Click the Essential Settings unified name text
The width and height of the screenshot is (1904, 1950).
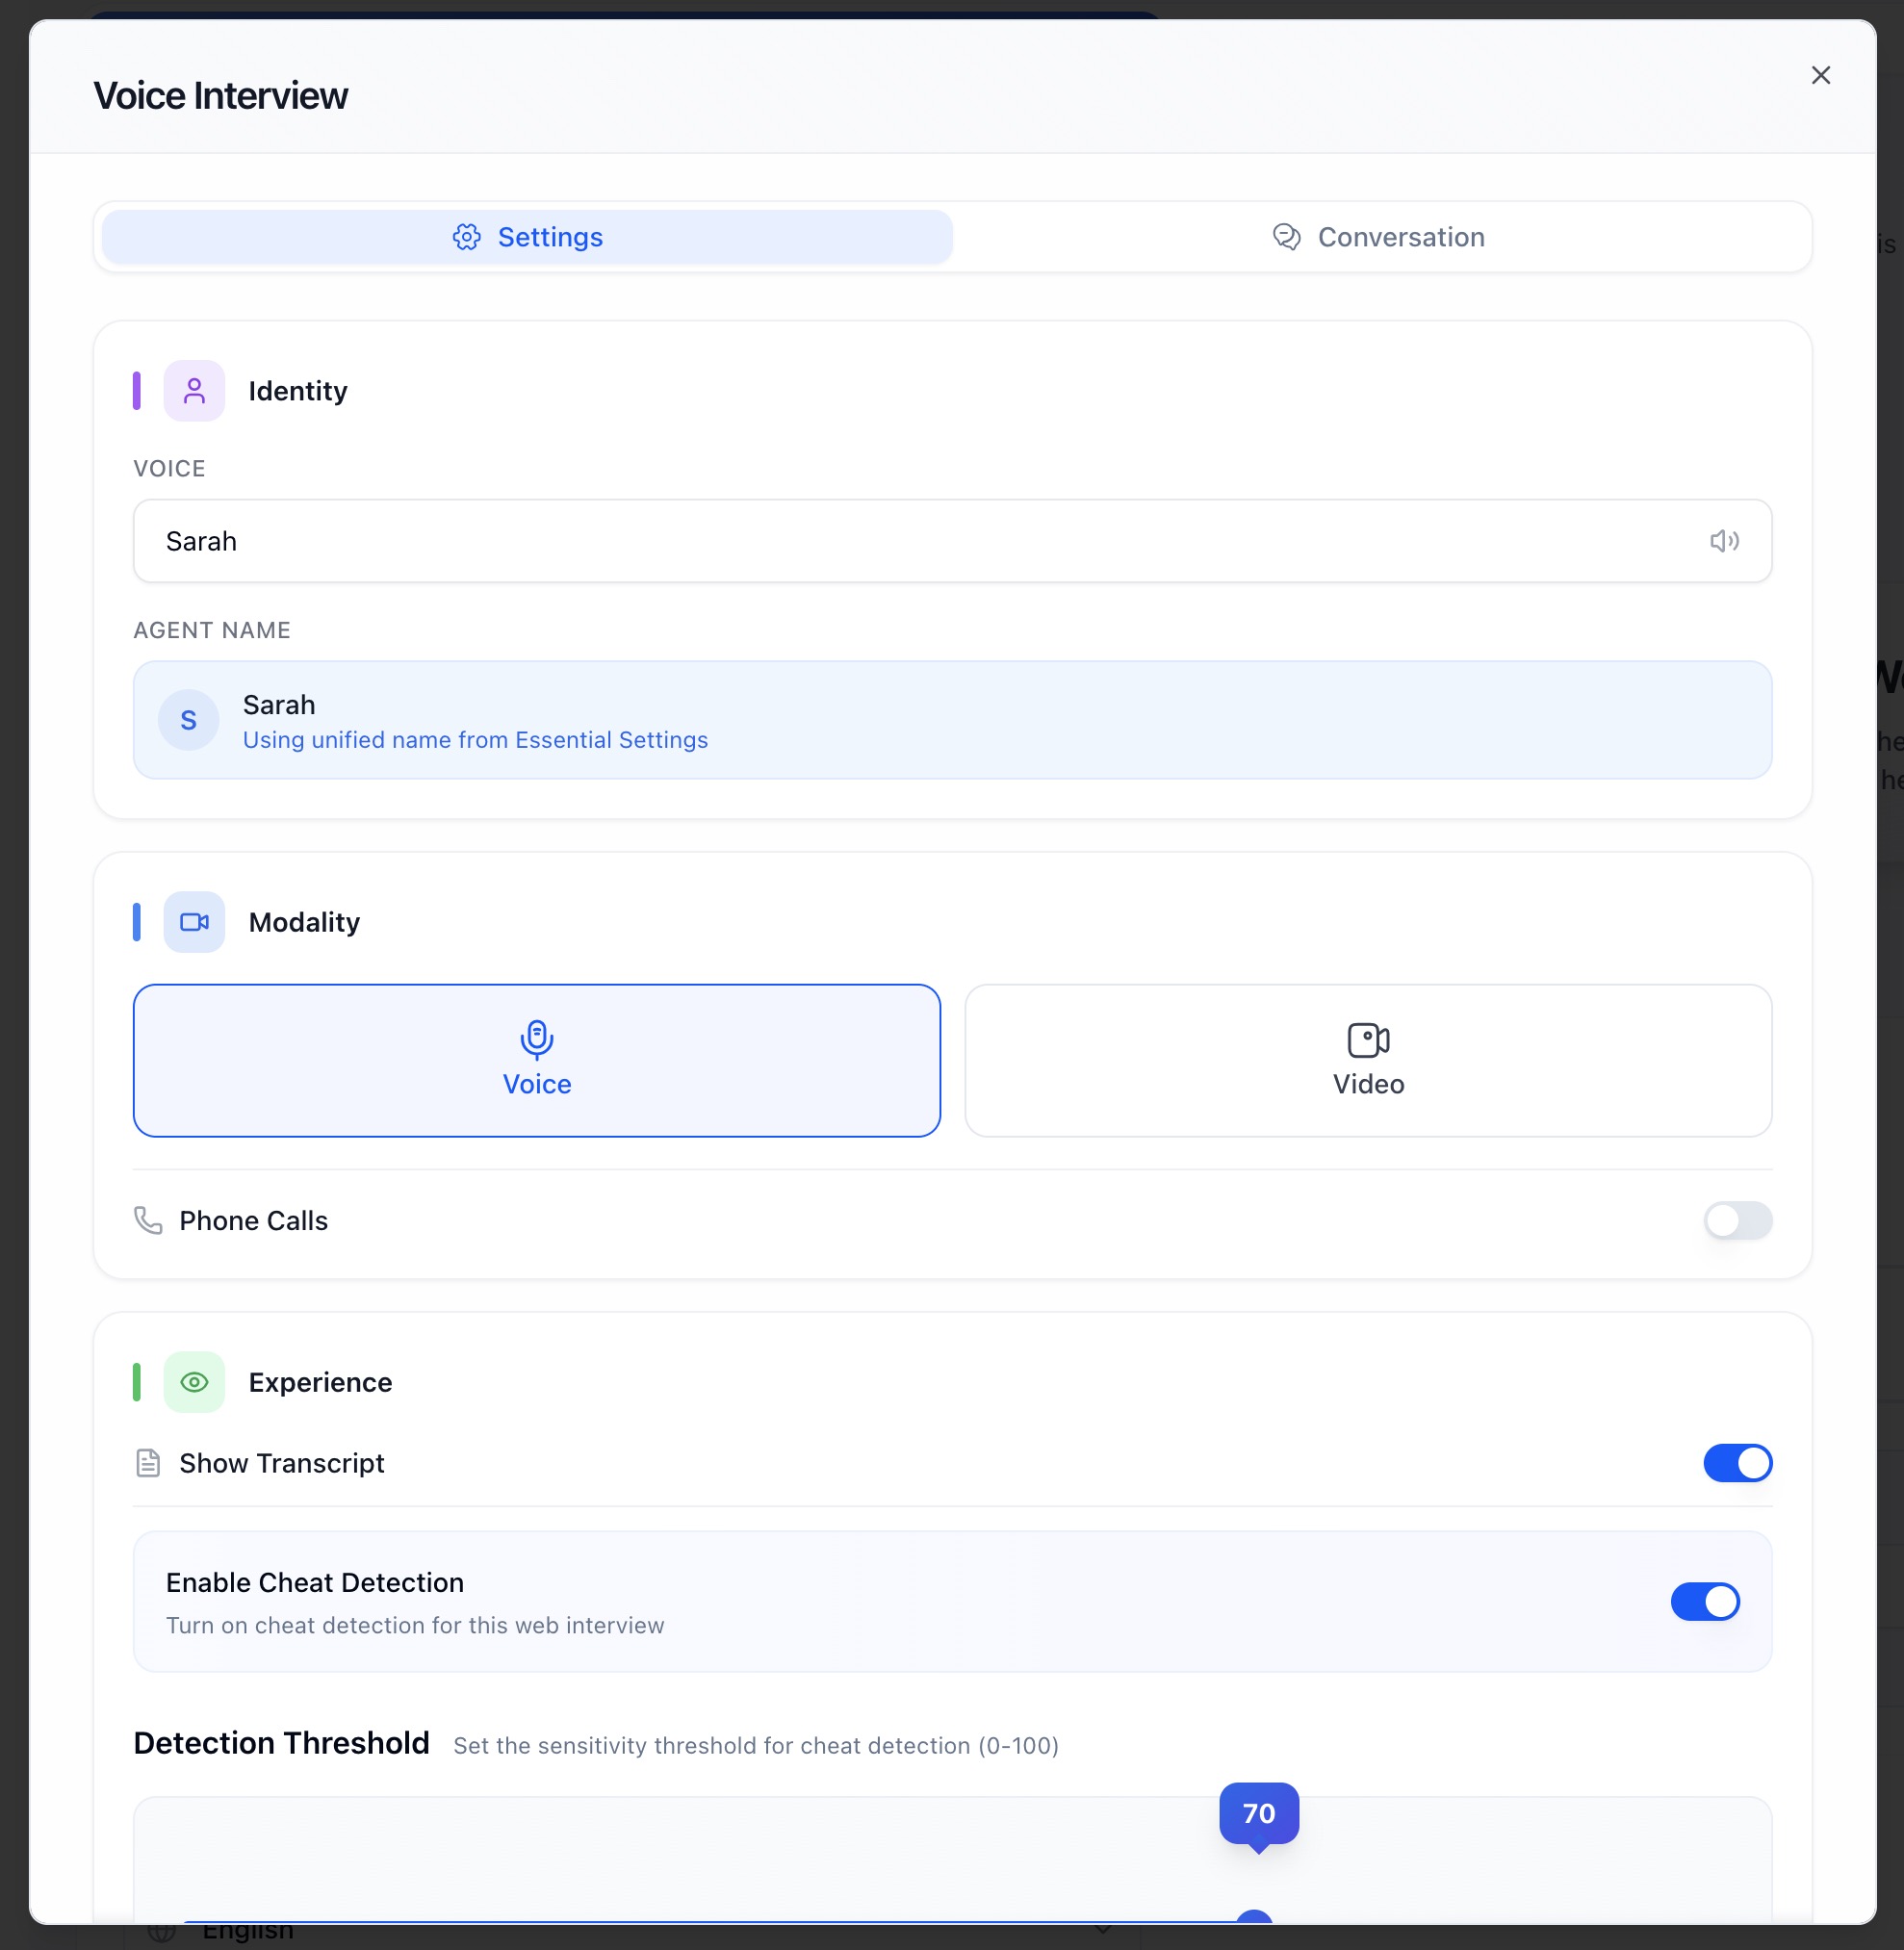pos(475,740)
